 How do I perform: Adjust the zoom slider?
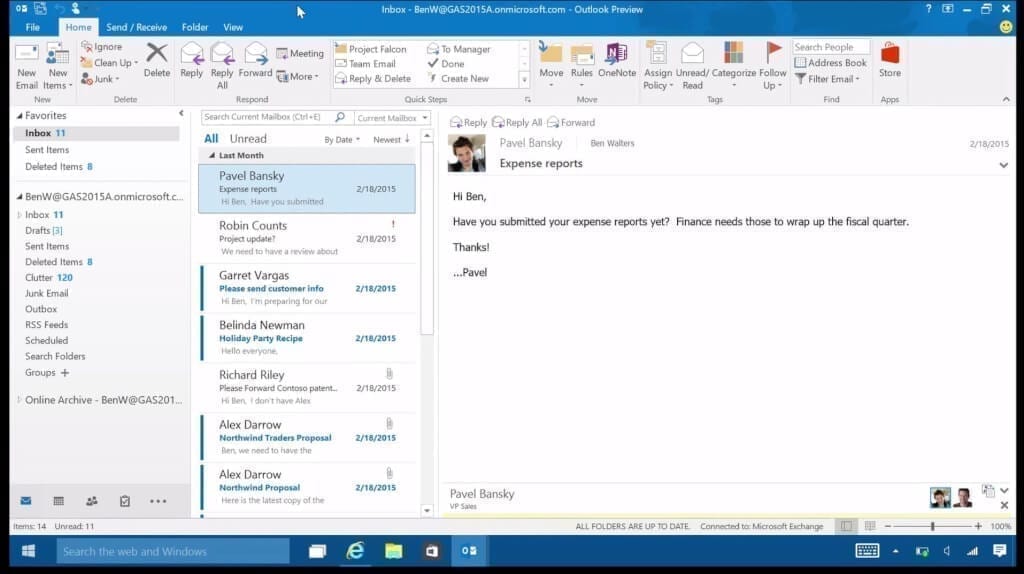pos(932,526)
